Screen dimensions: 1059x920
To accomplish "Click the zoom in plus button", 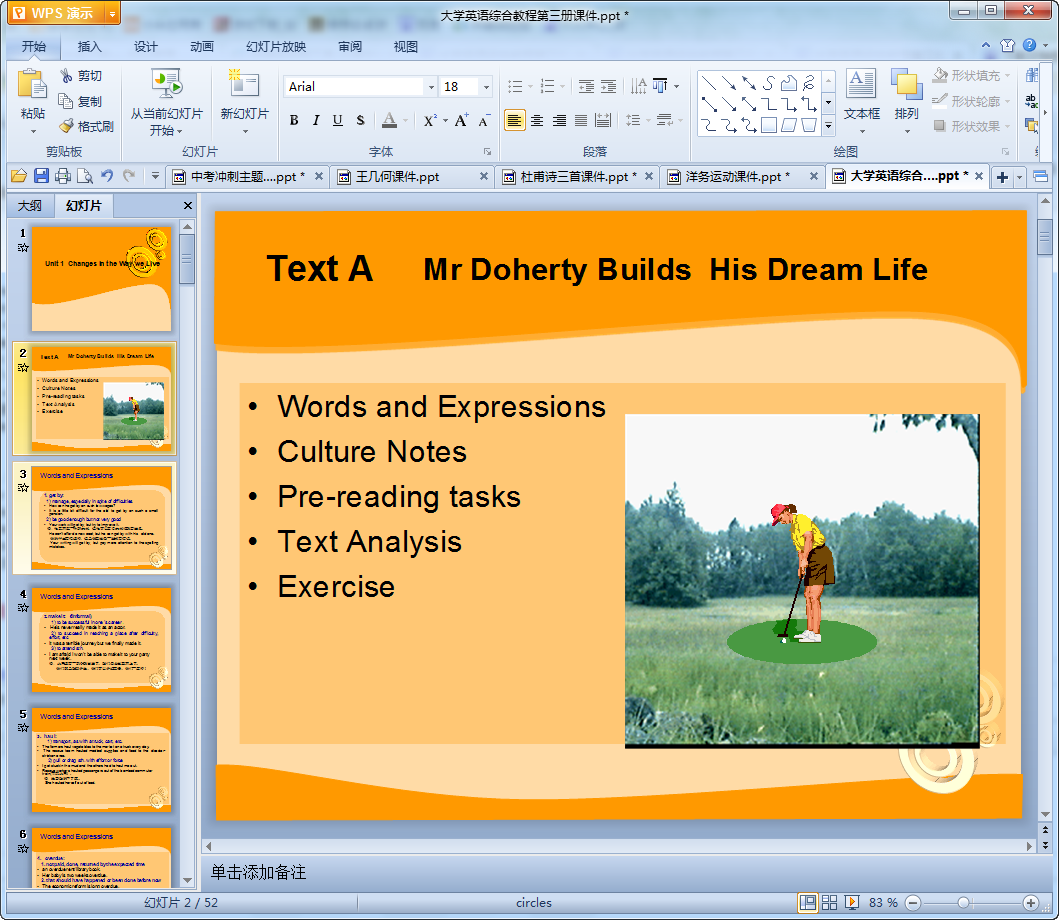I will pos(1031,902).
